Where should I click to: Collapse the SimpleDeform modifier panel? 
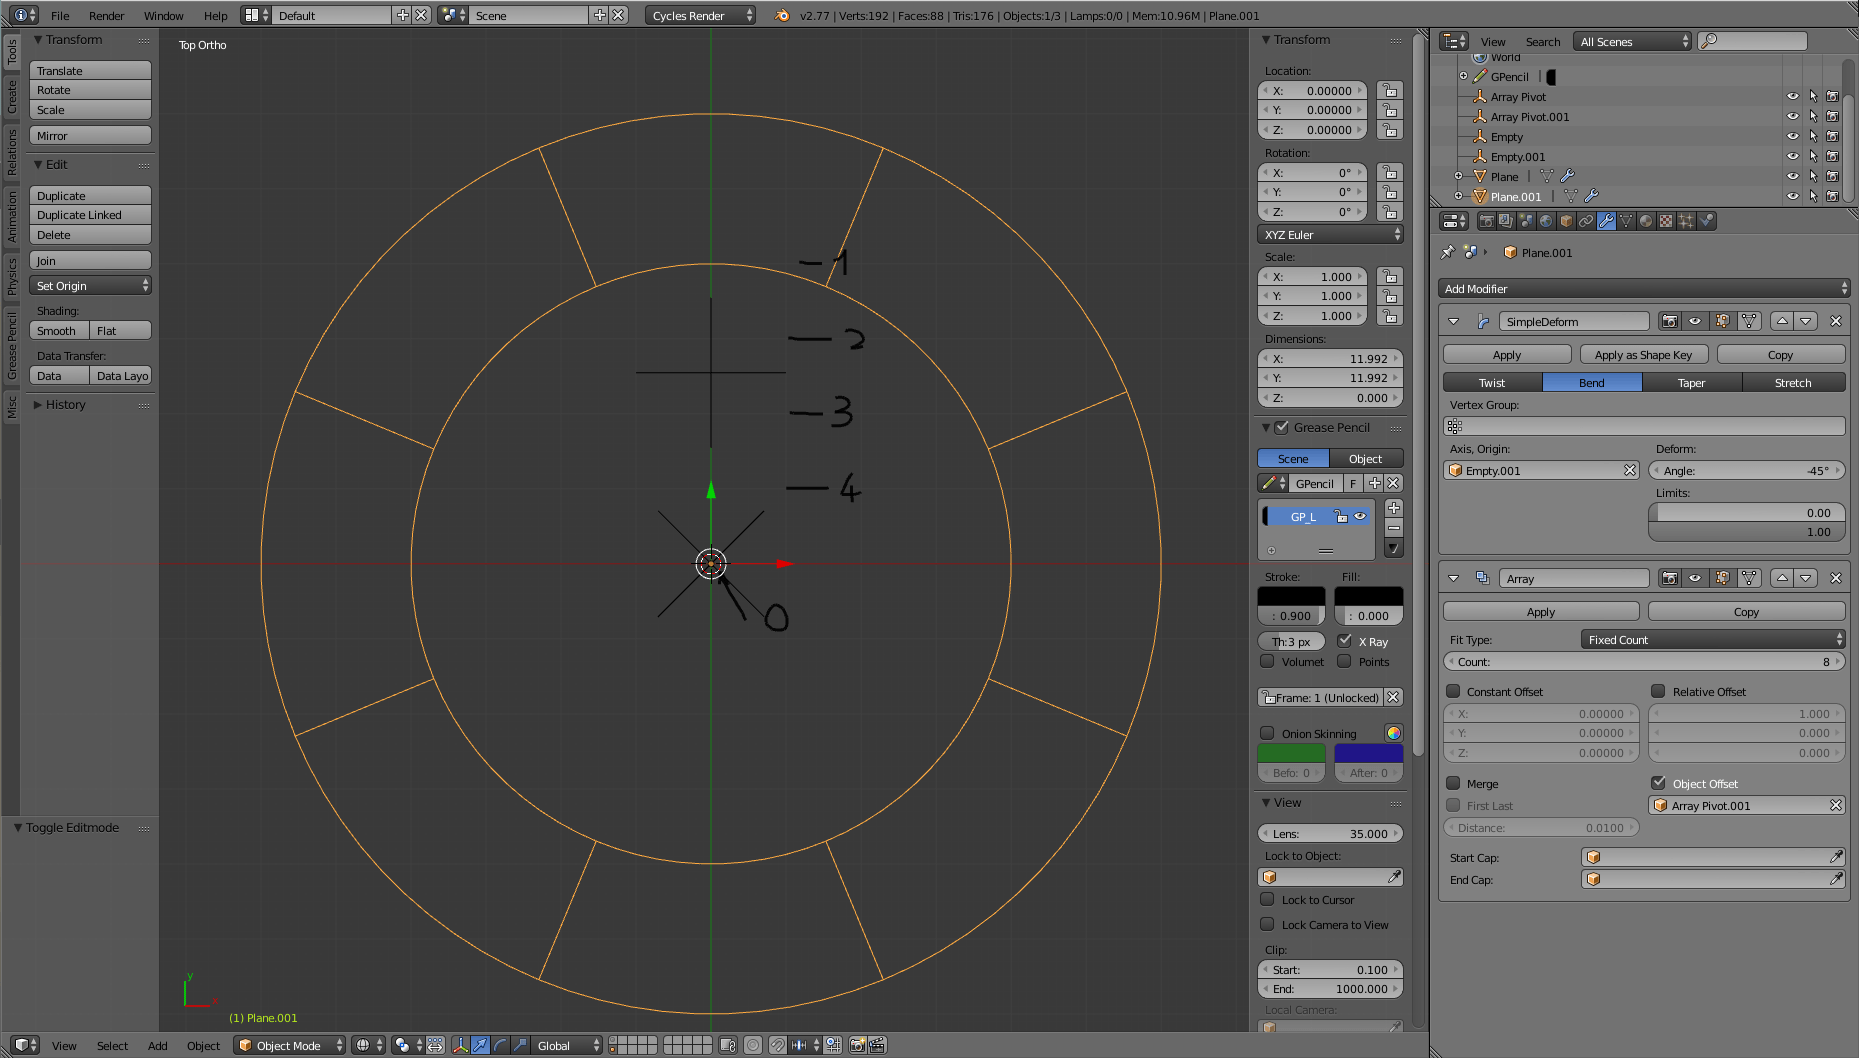click(x=1453, y=321)
